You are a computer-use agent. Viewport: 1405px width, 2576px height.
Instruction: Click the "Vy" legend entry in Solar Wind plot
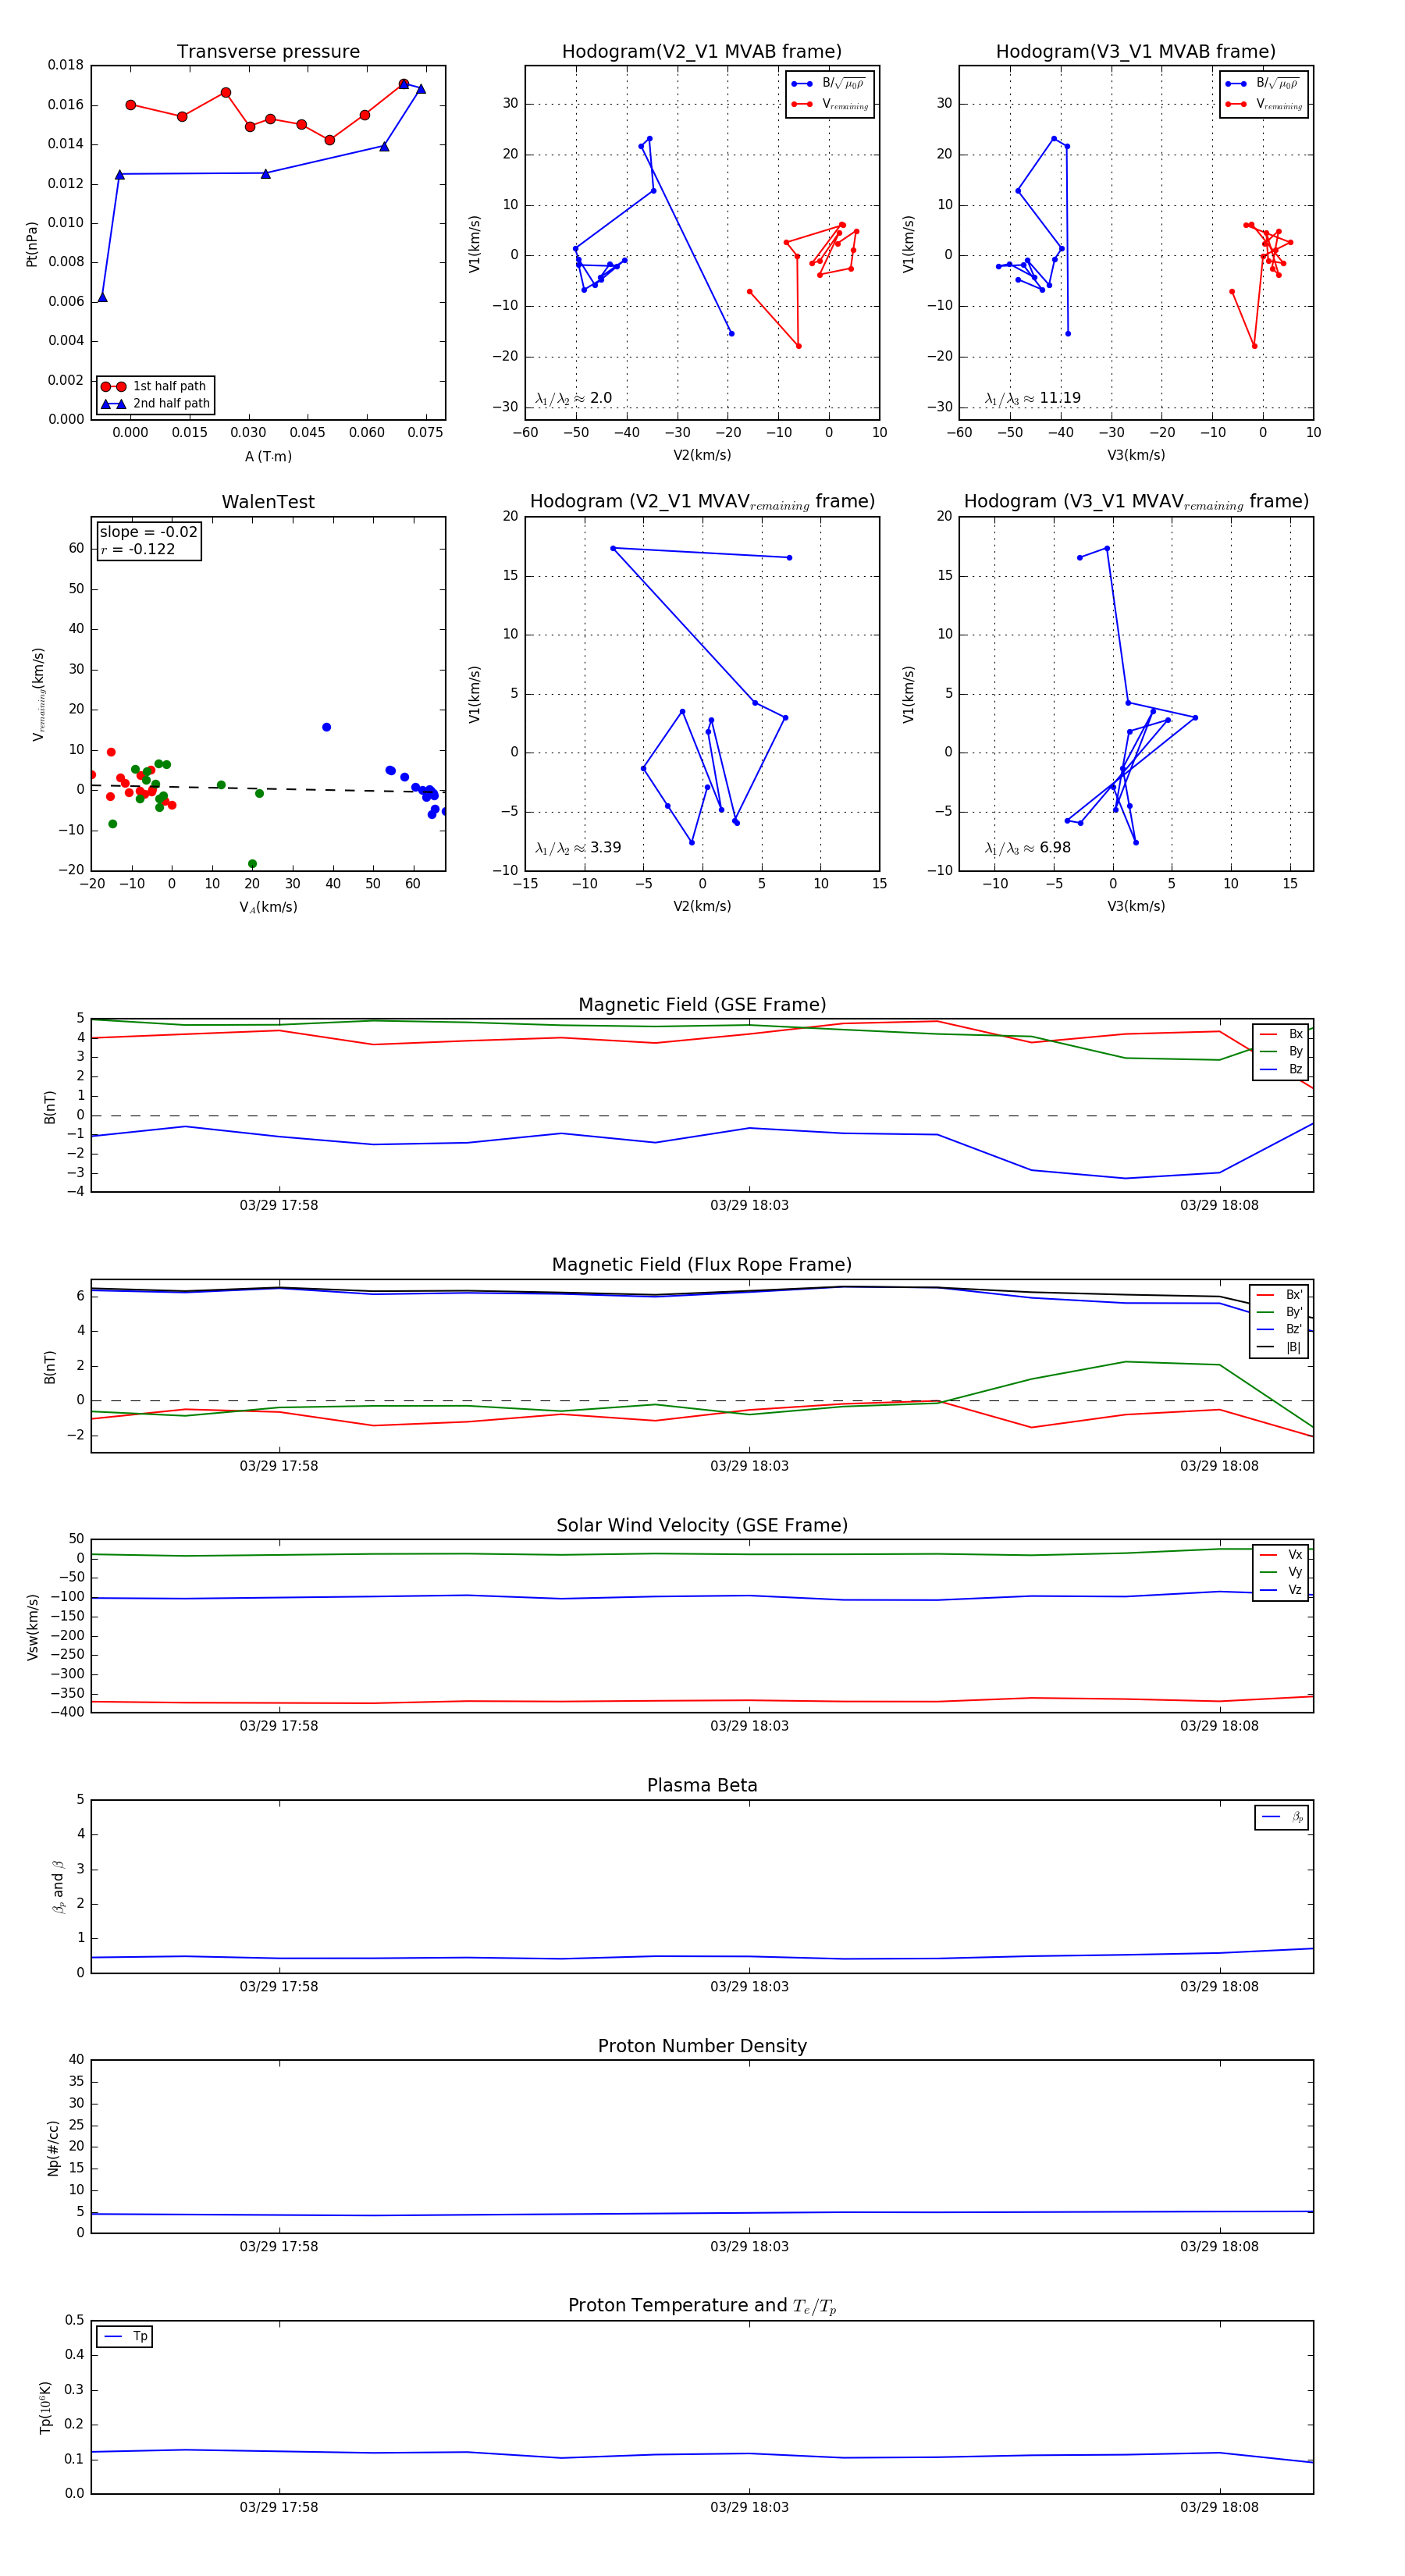[x=1281, y=1572]
